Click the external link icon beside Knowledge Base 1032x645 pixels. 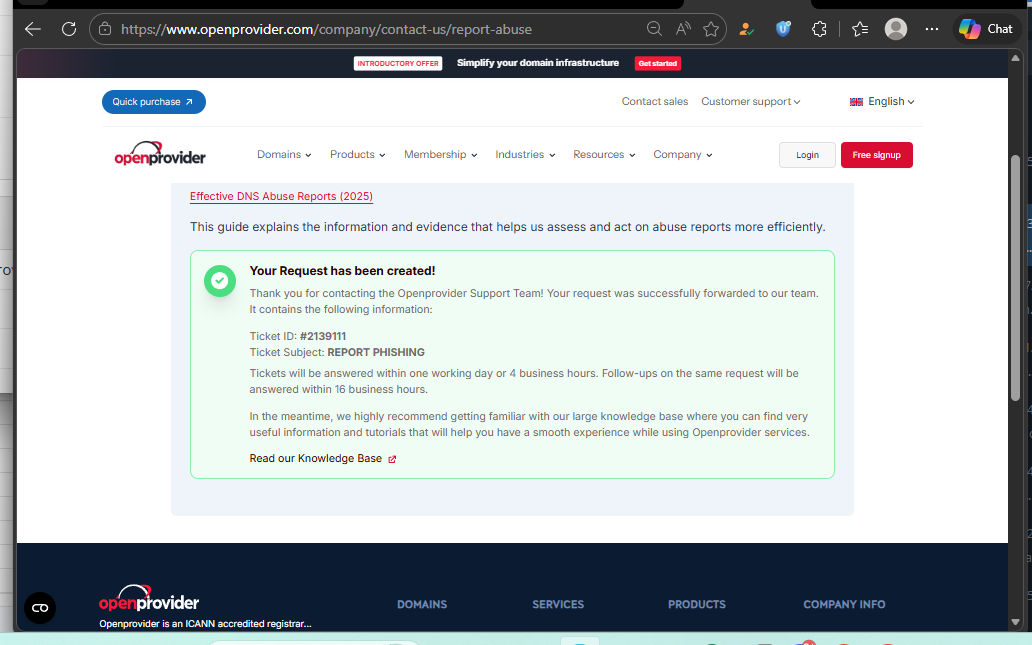[392, 459]
